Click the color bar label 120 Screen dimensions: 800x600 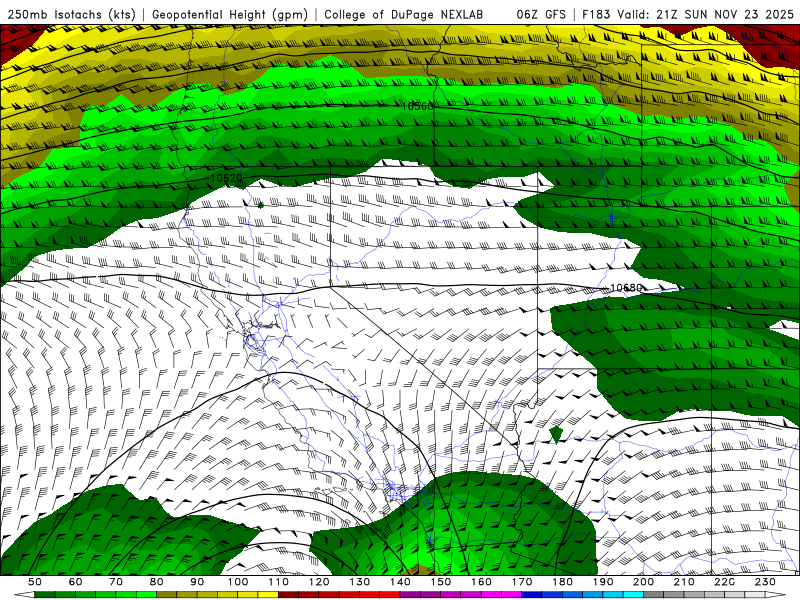[x=319, y=582]
